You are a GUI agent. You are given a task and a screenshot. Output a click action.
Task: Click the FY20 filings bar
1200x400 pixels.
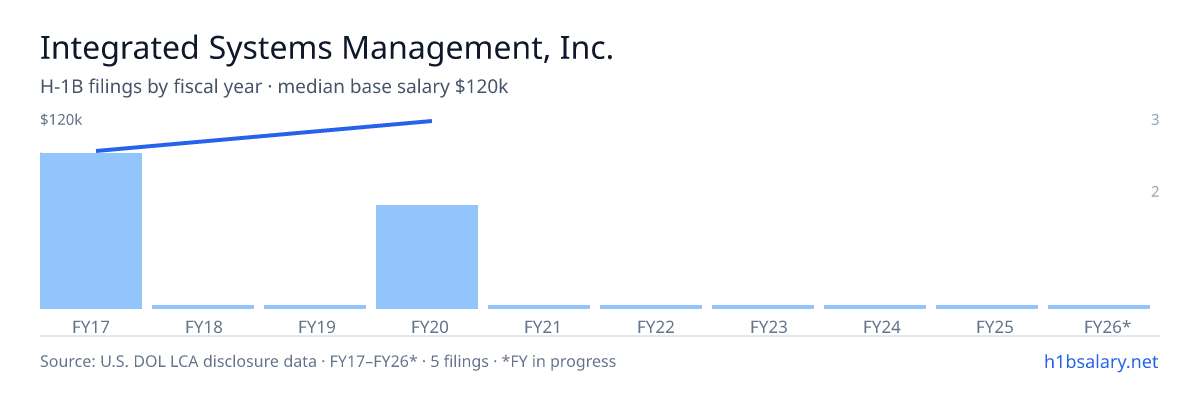point(427,257)
